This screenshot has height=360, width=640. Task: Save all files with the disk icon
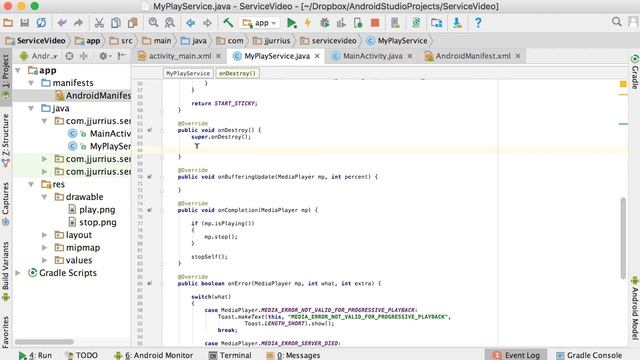(24, 23)
